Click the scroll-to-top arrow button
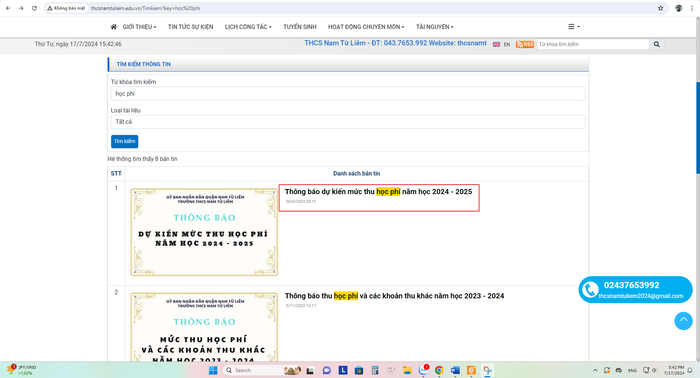Viewport: 700px width, 378px height. point(683,320)
